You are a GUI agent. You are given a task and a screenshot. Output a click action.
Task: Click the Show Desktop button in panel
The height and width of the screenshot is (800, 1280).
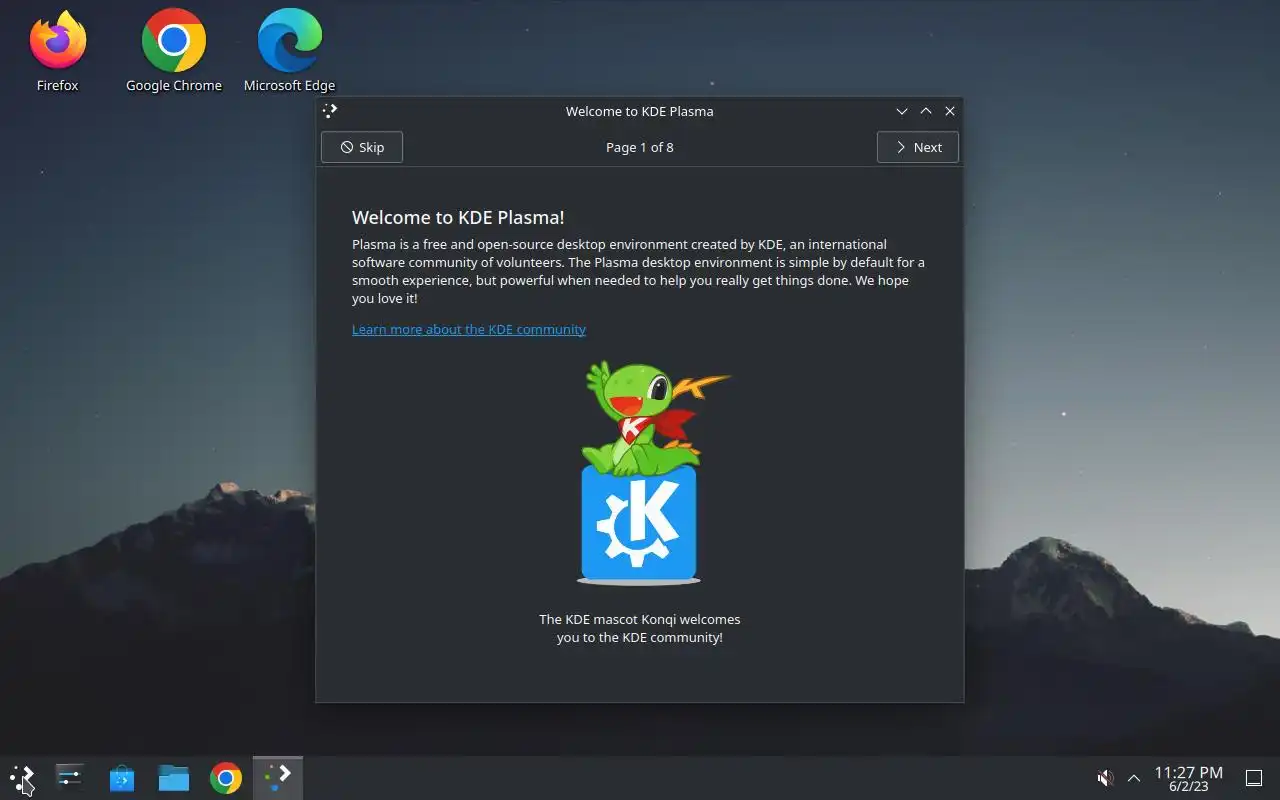pos(1254,778)
